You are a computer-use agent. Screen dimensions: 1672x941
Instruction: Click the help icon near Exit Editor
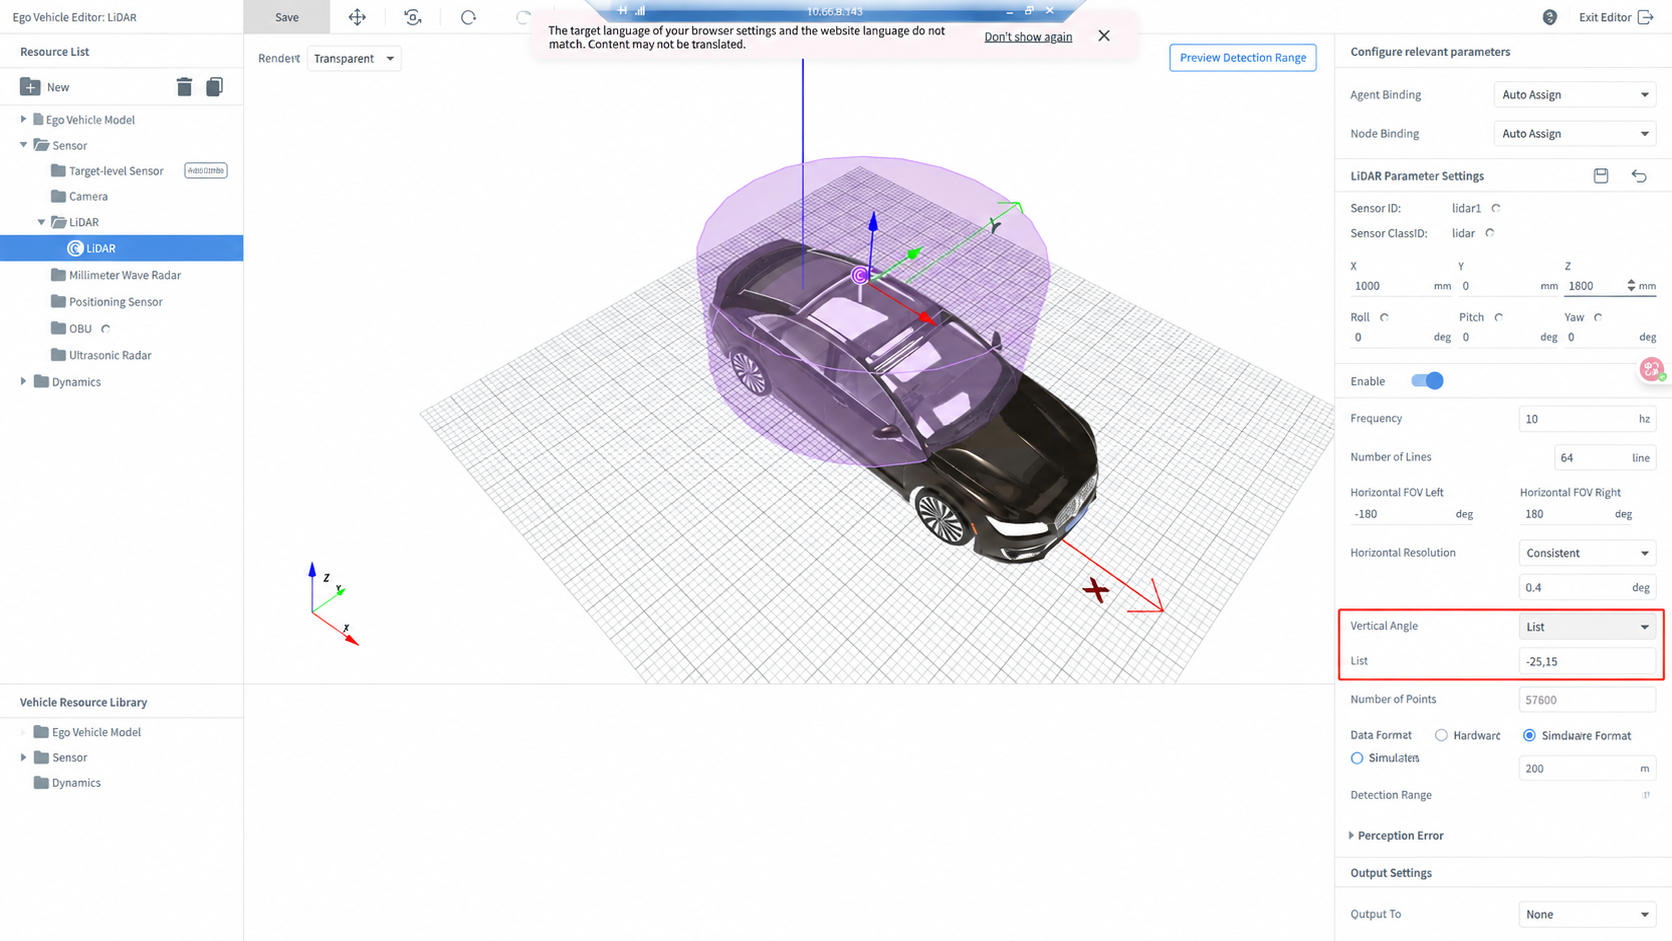pyautogui.click(x=1549, y=17)
